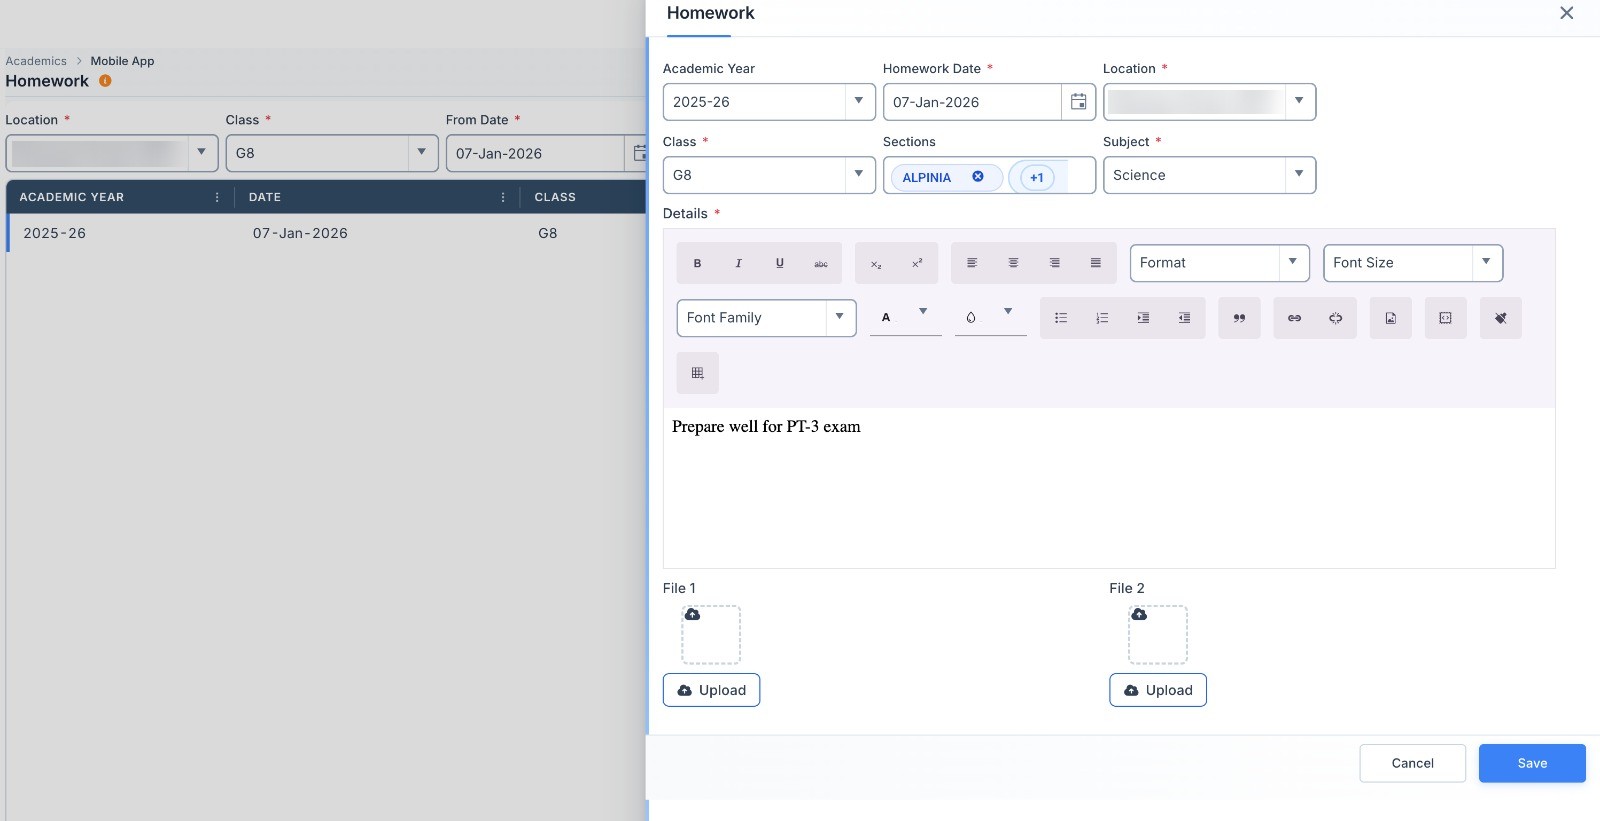Image resolution: width=1600 pixels, height=821 pixels.
Task: Insert a bulleted list
Action: pos(1061,318)
